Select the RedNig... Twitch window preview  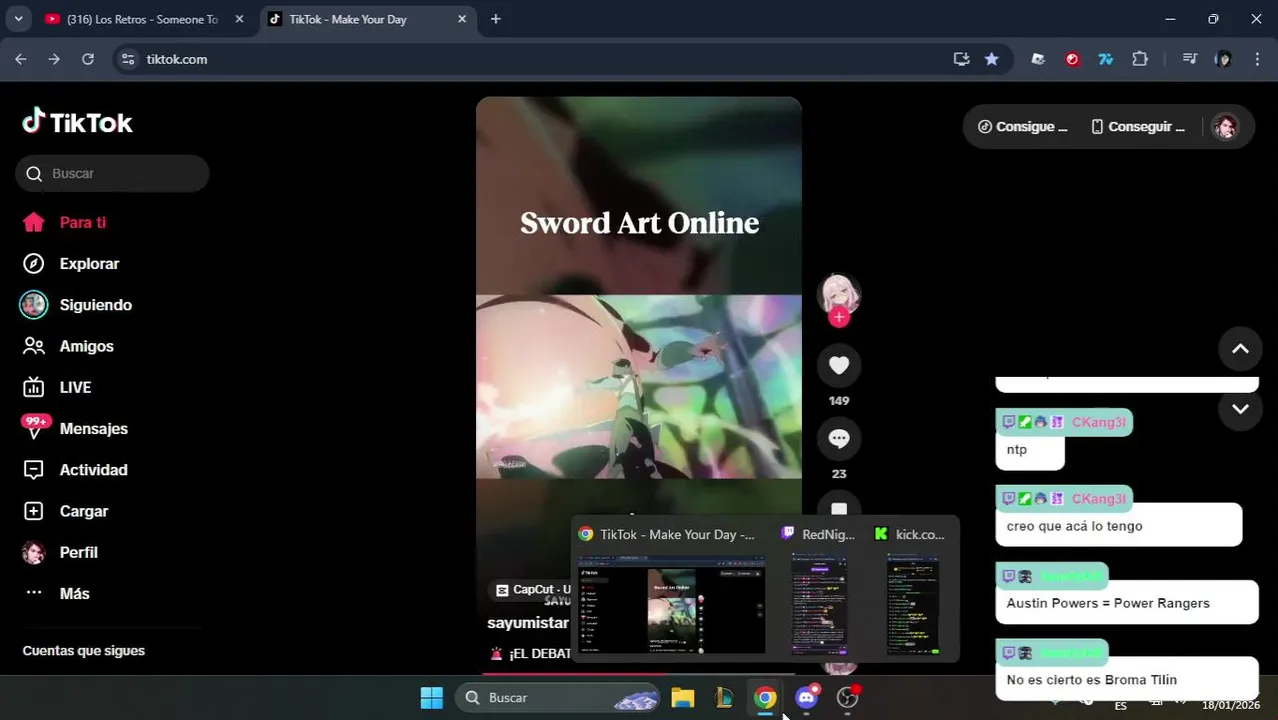coord(819,604)
